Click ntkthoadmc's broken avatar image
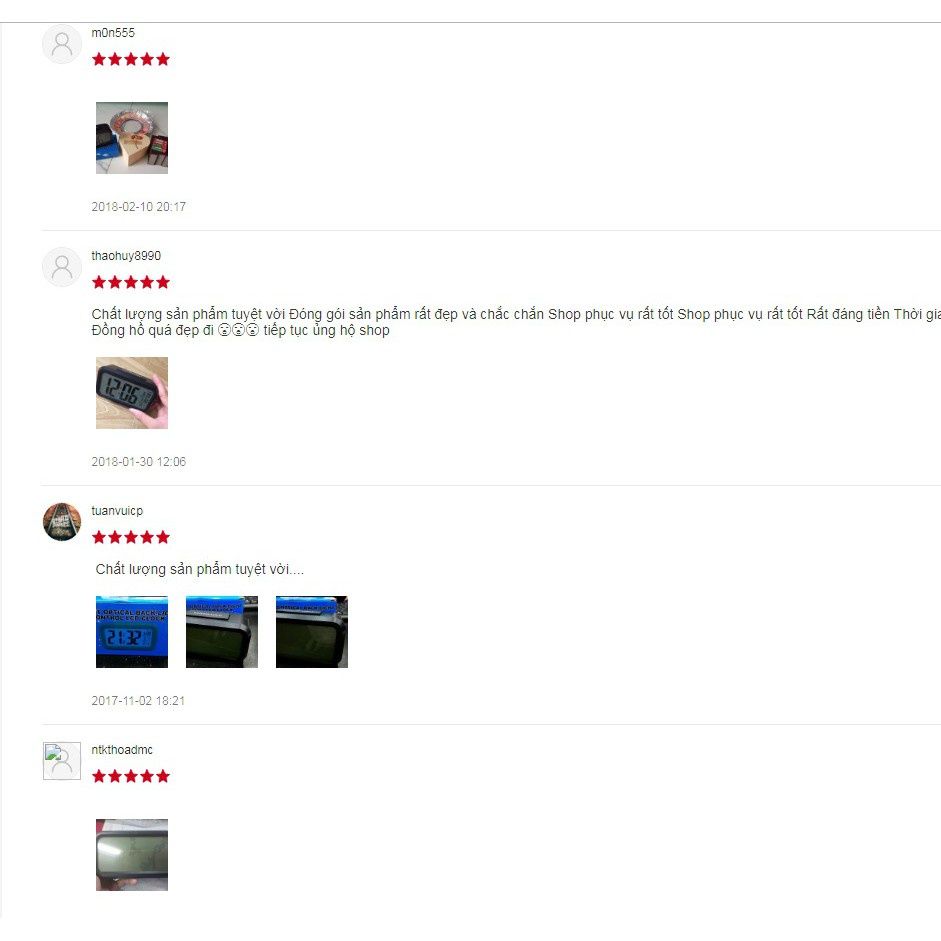This screenshot has width=941, height=941. 62,760
